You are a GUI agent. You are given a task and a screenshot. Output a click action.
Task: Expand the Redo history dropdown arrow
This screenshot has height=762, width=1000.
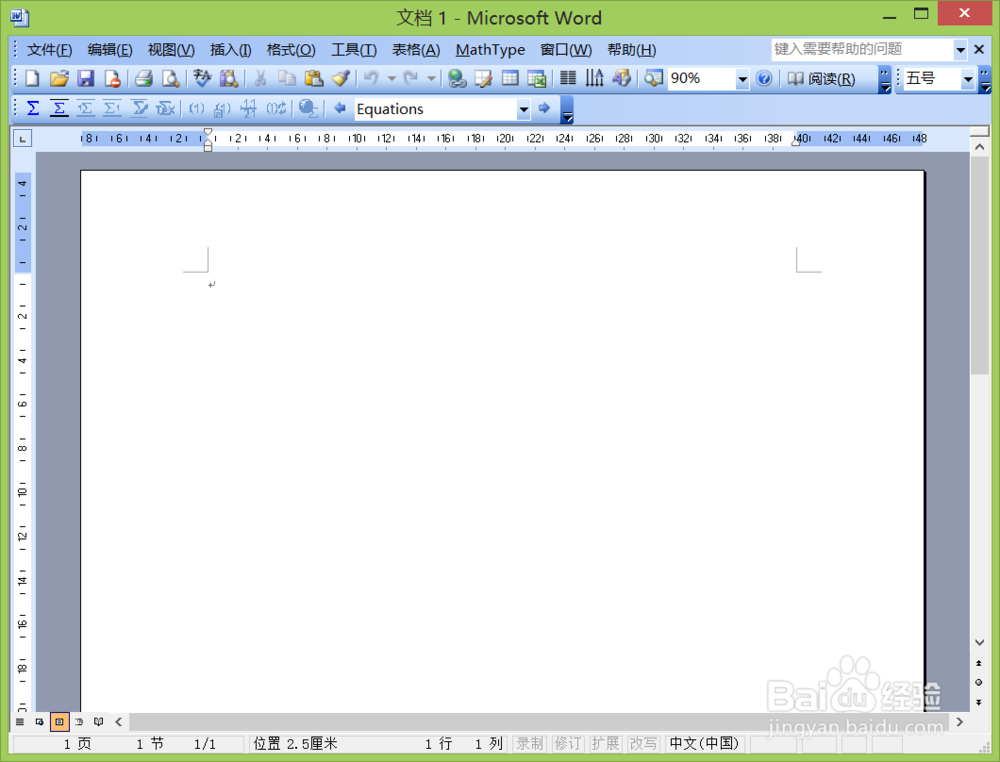(x=432, y=78)
